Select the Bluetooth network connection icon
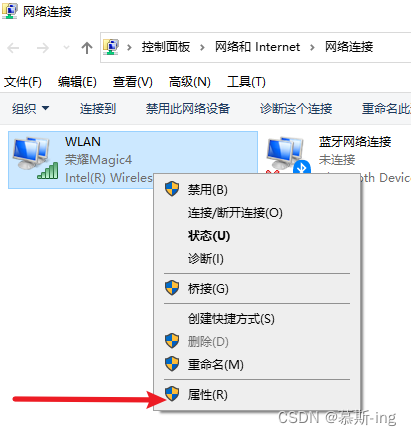Viewport: 411px width, 436px height. [289, 155]
